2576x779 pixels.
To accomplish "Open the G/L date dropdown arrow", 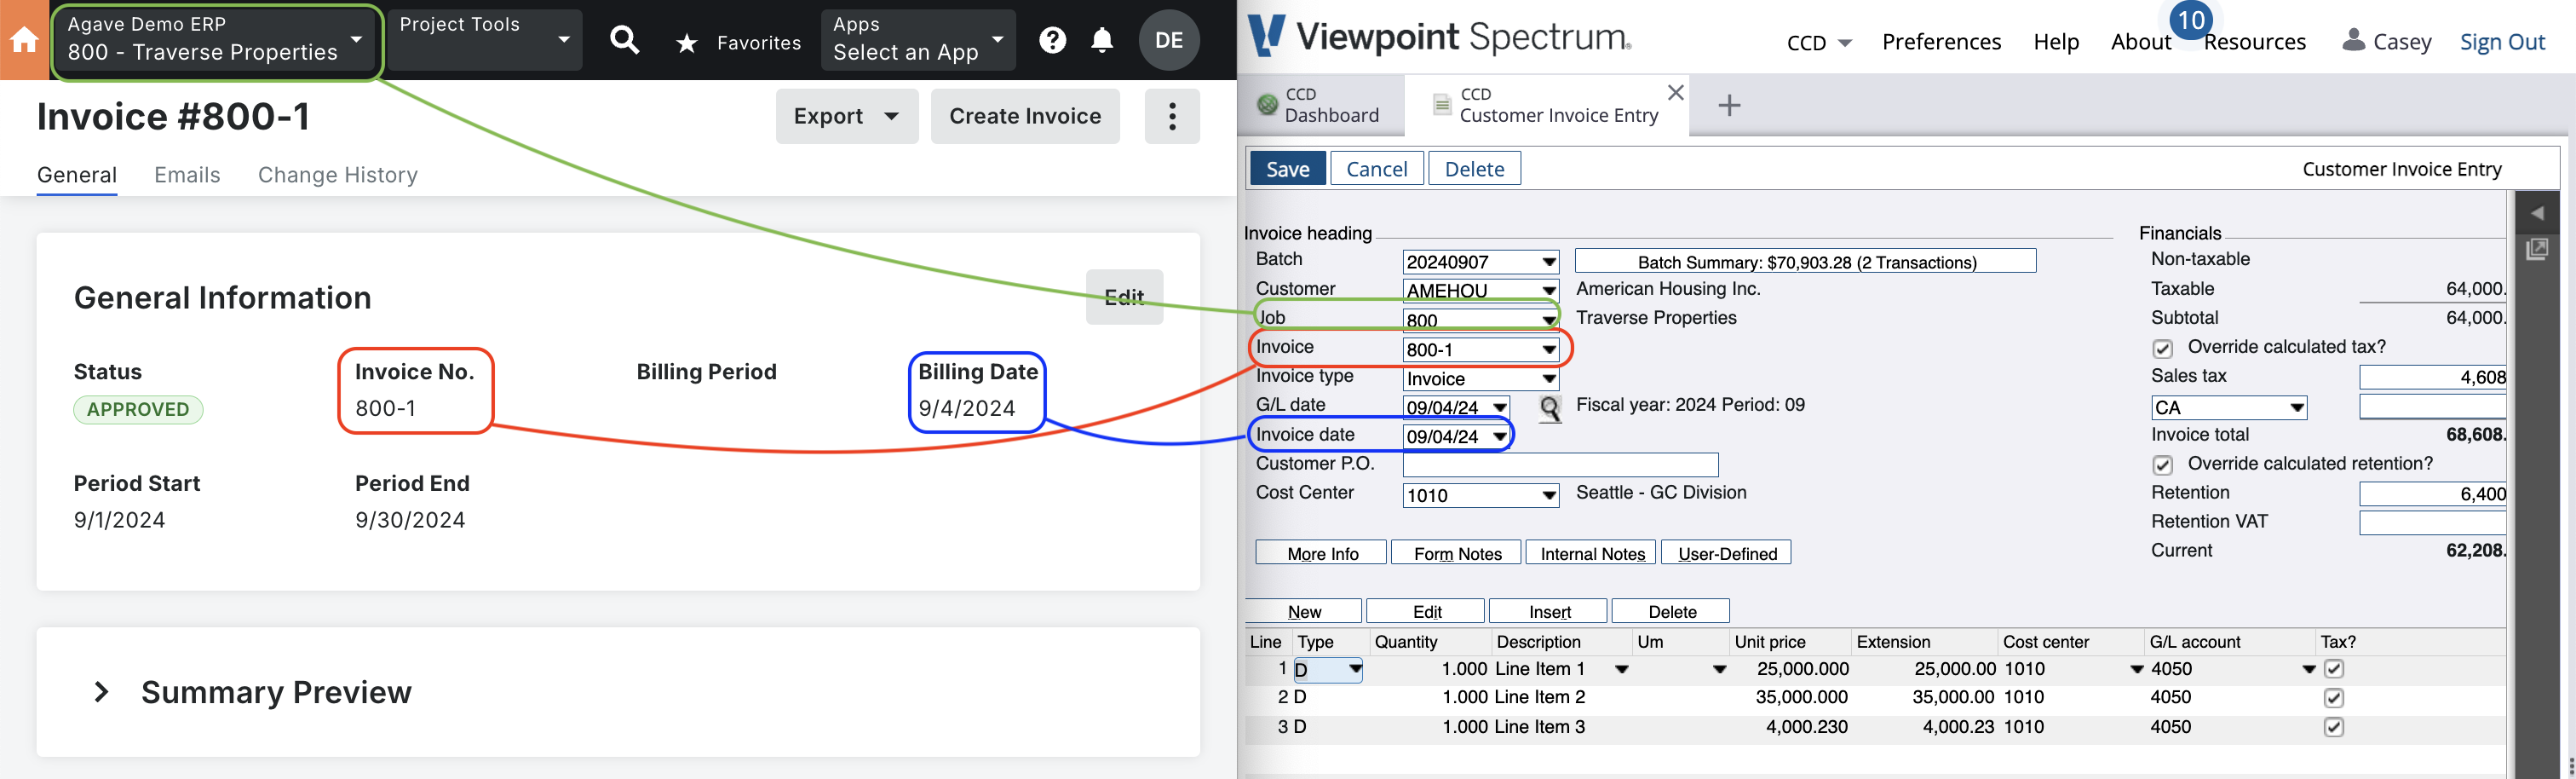I will coord(1499,408).
